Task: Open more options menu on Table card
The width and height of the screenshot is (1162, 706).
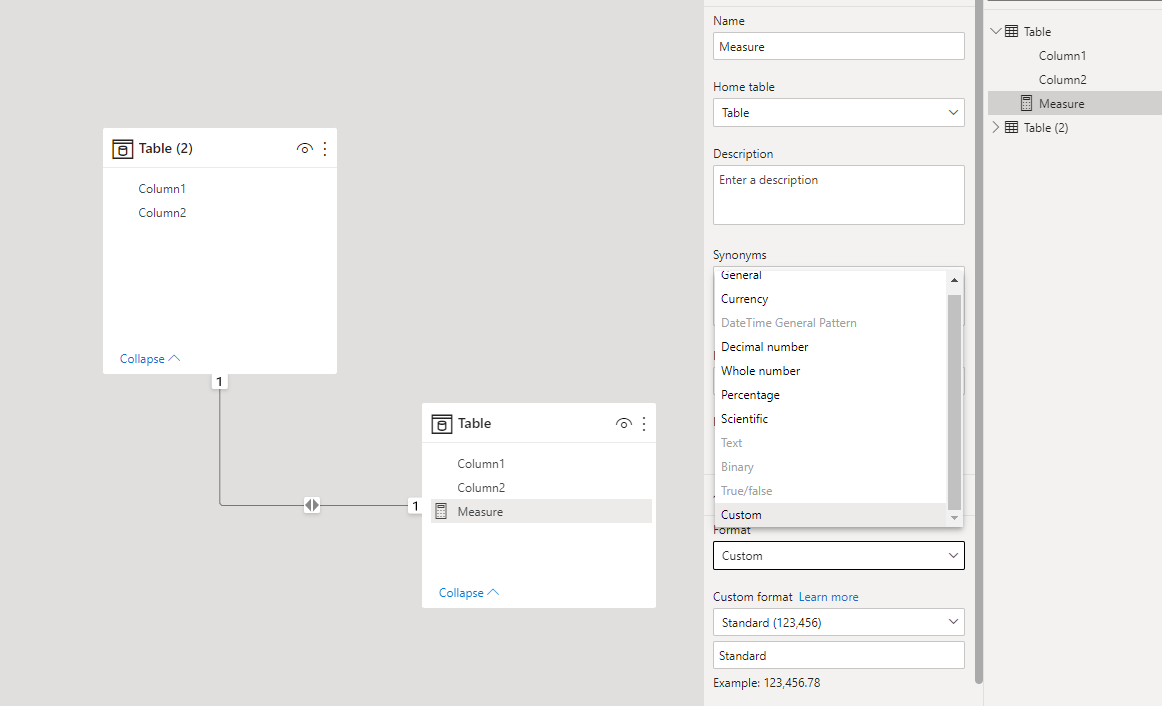Action: (x=644, y=424)
